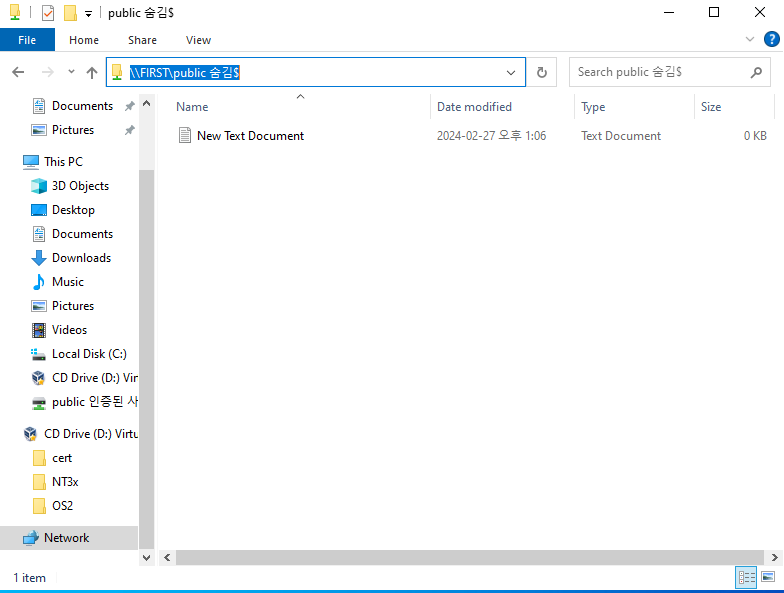
Task: Go forward with the Forward arrow
Action: click(48, 72)
